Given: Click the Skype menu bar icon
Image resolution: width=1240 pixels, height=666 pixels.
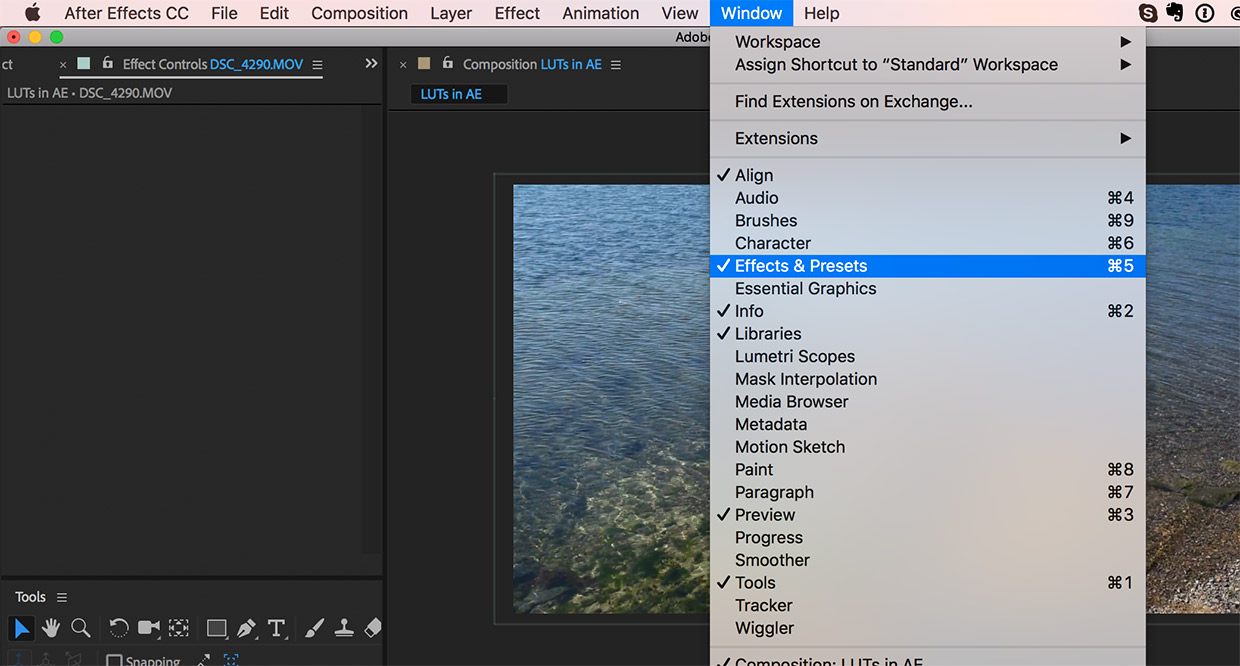Looking at the screenshot, I should click(1149, 13).
